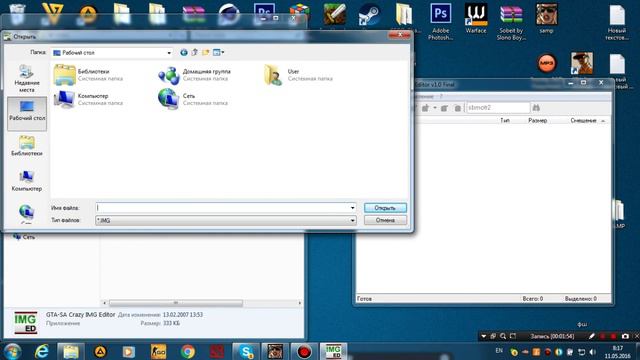Click the Открыть button
Screen dimensions: 640x360
tap(385, 208)
